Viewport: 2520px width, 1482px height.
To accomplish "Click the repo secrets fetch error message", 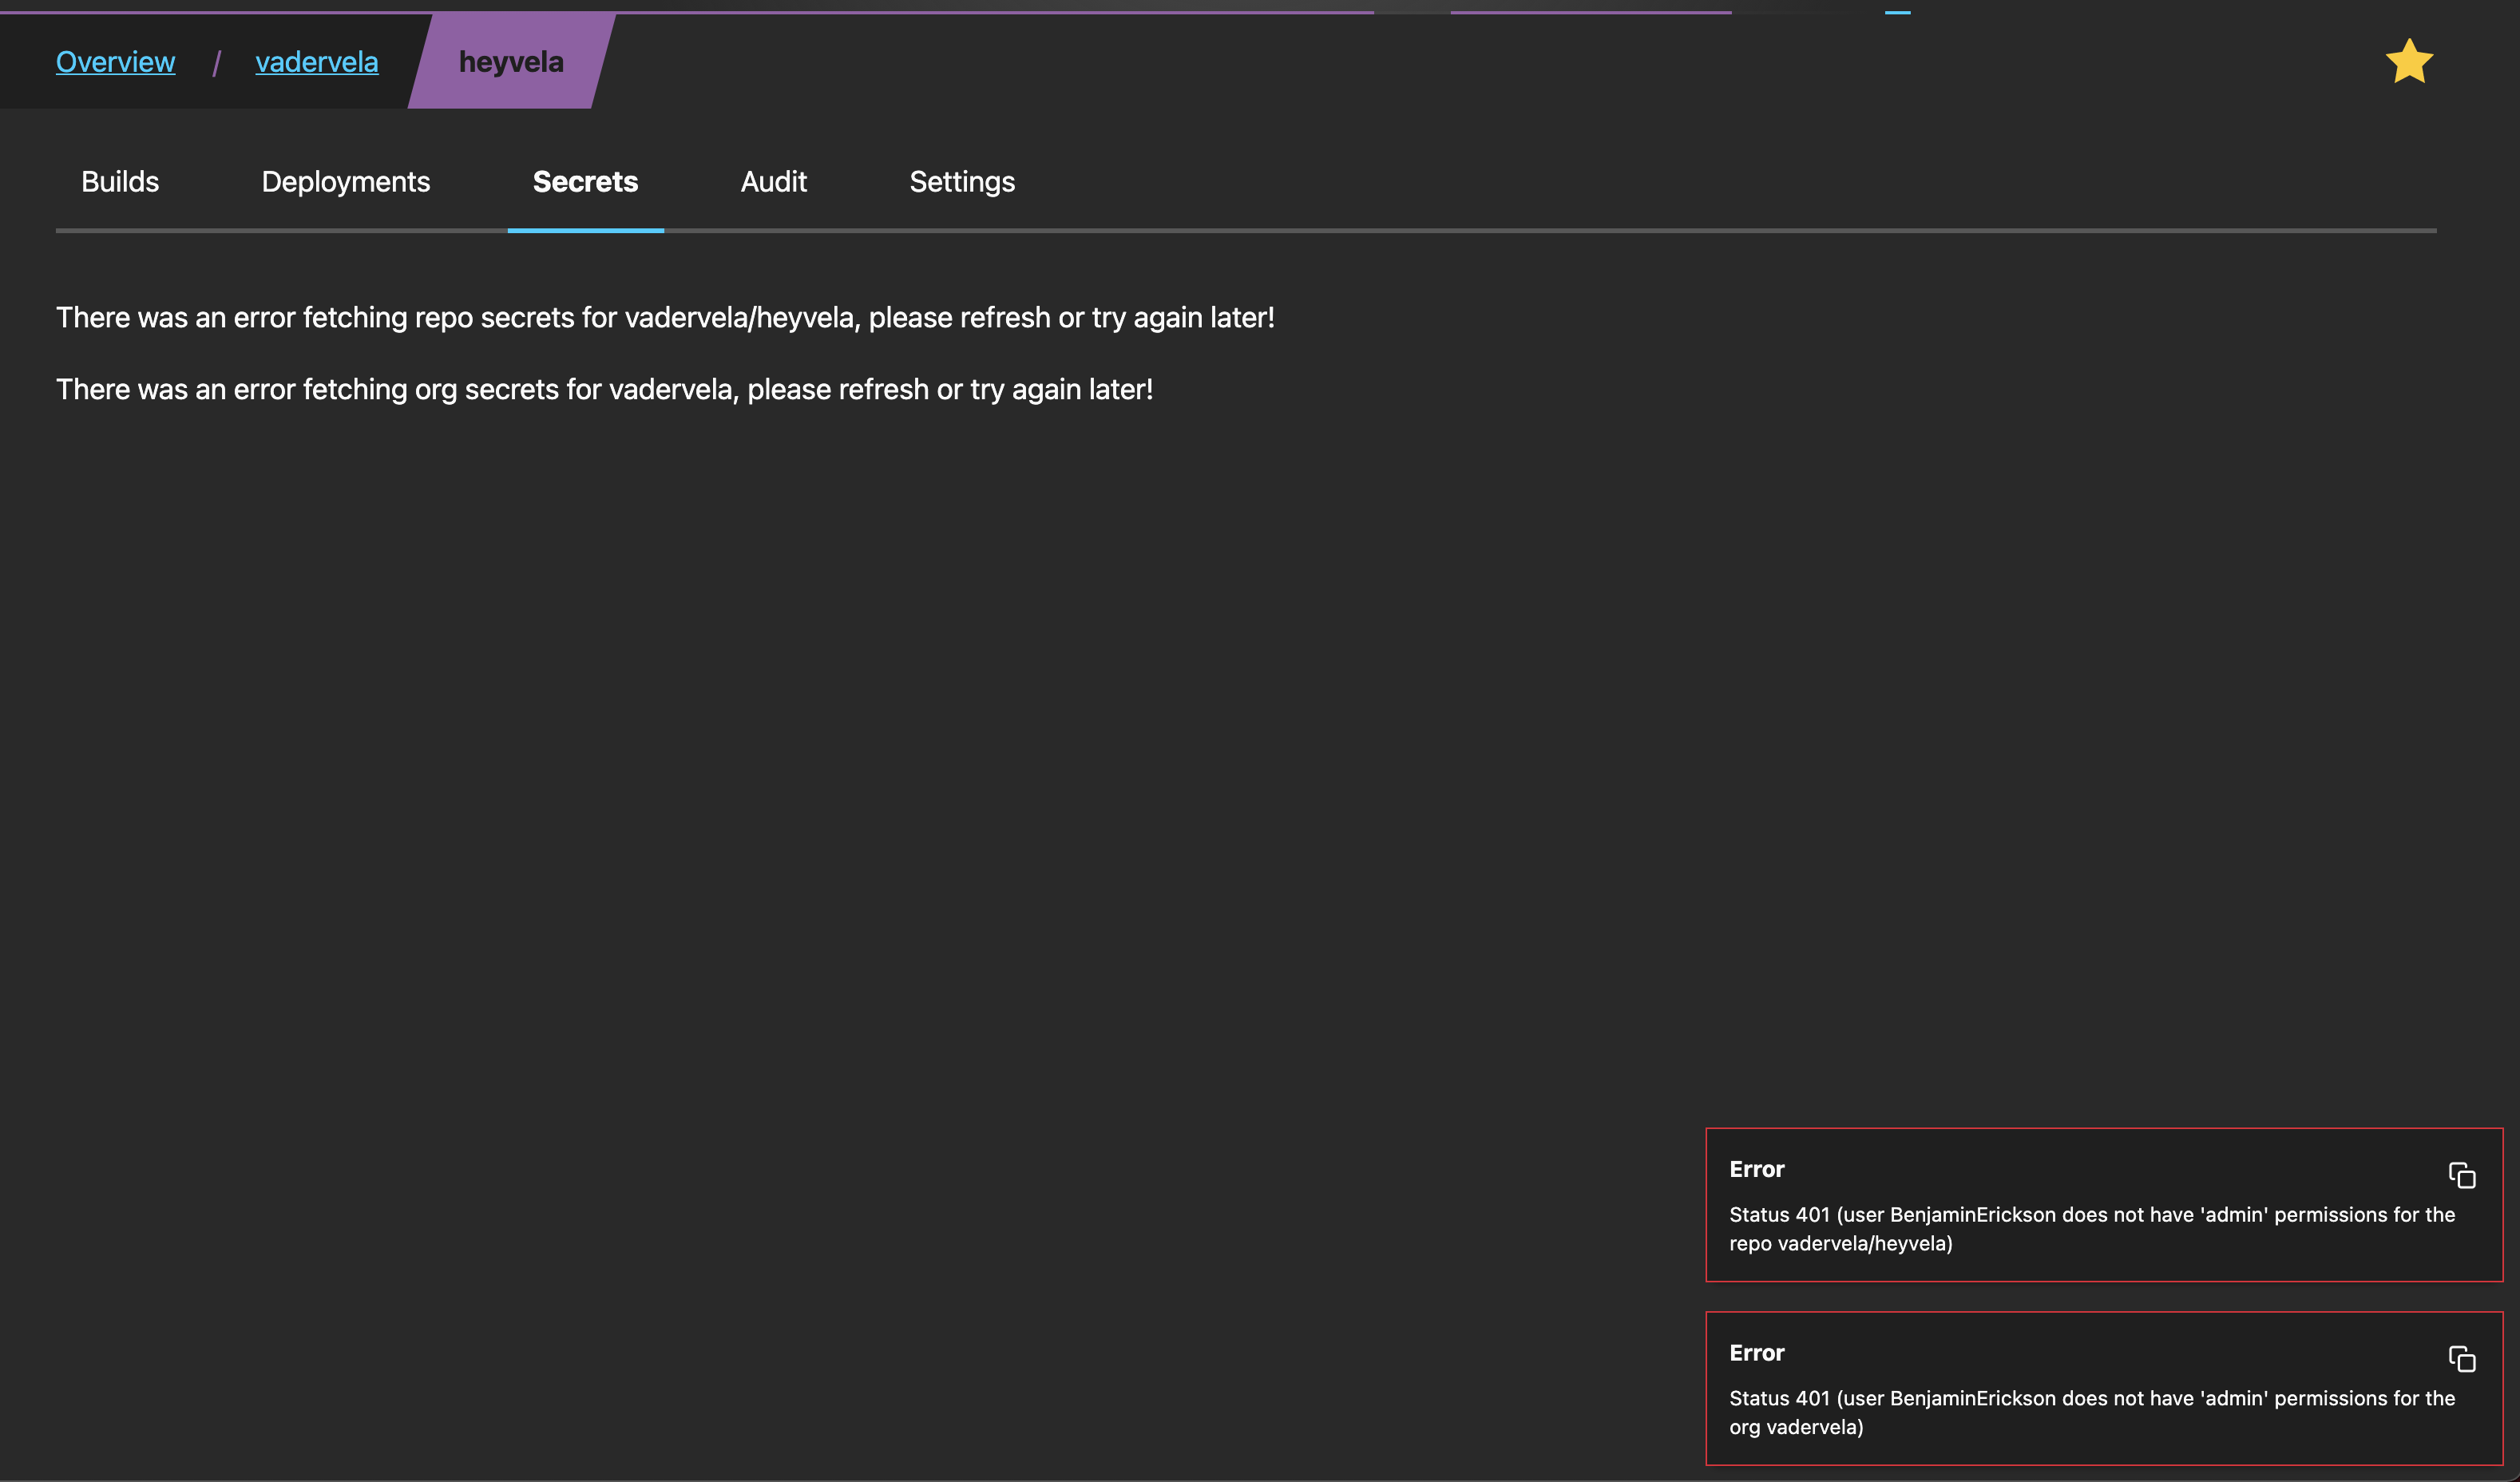I will coord(665,318).
